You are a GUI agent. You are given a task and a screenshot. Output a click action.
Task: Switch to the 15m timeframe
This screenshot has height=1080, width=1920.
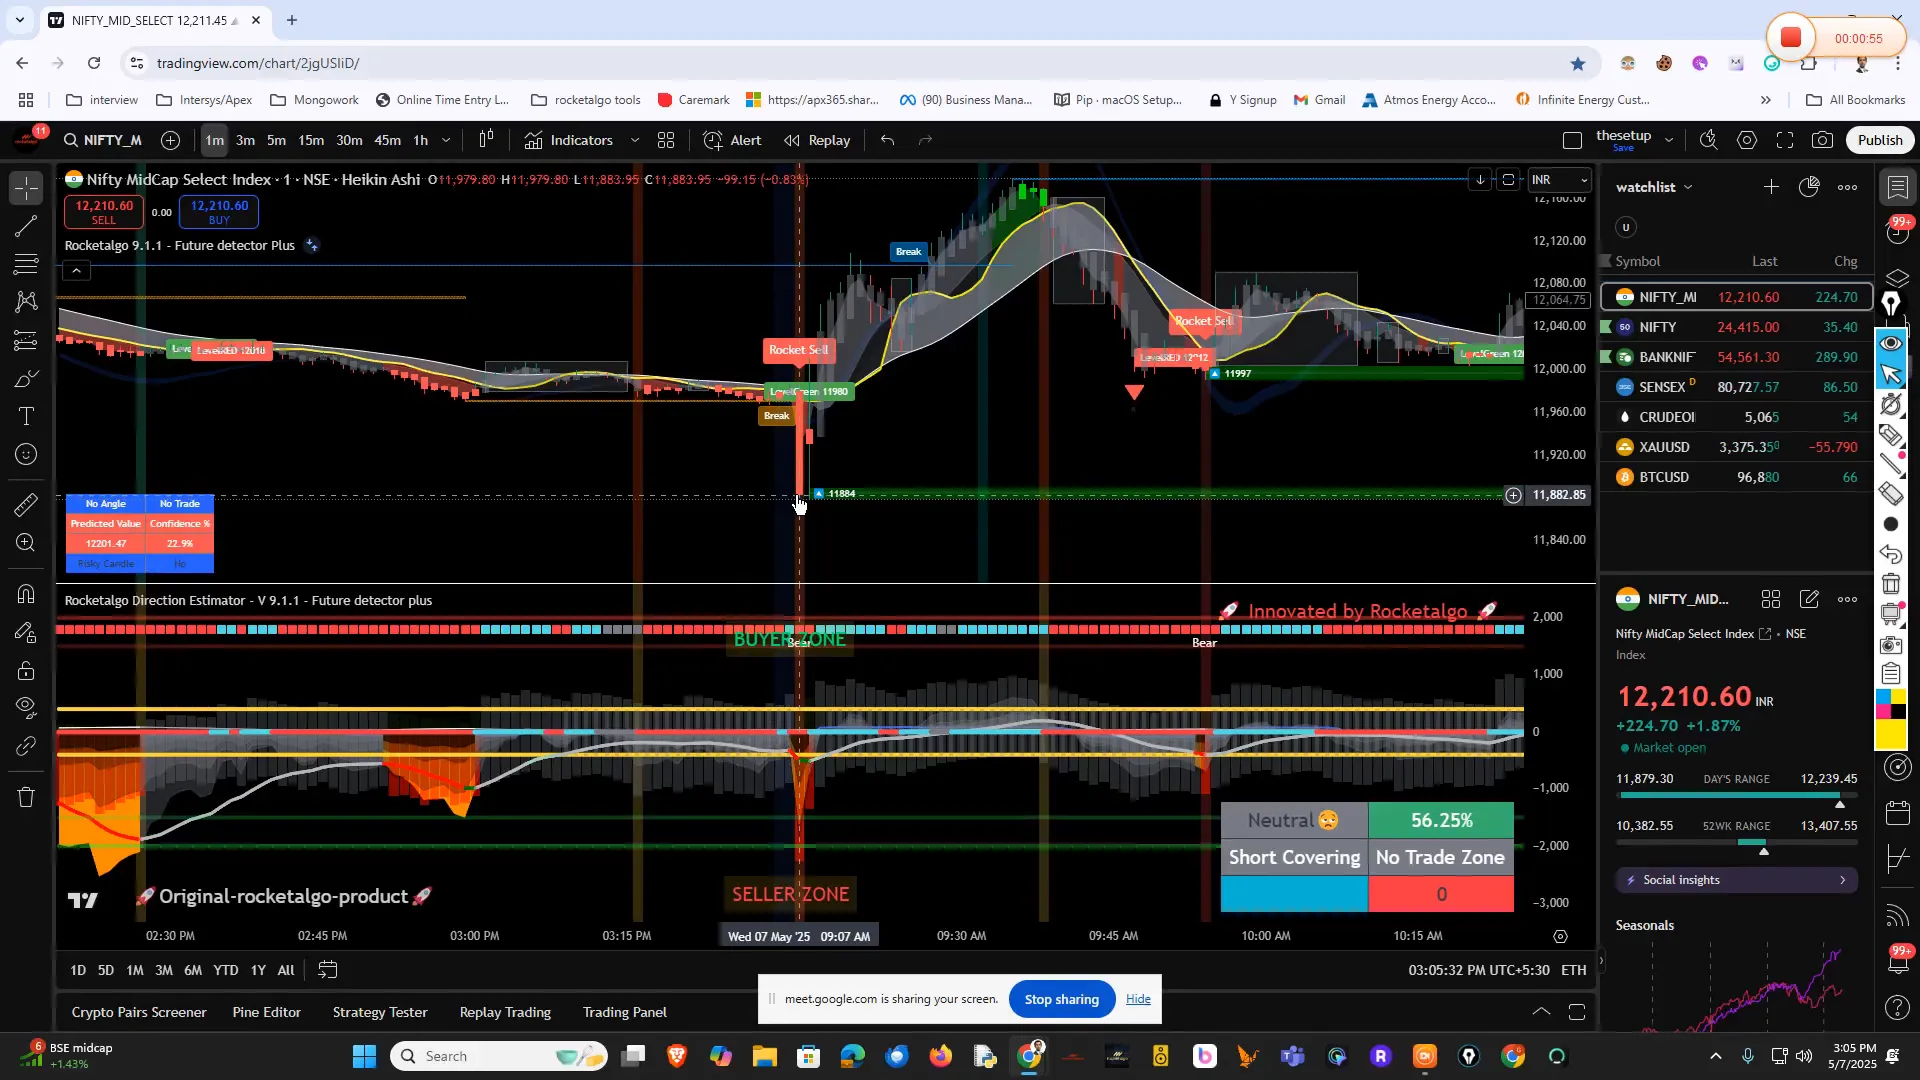coord(311,140)
